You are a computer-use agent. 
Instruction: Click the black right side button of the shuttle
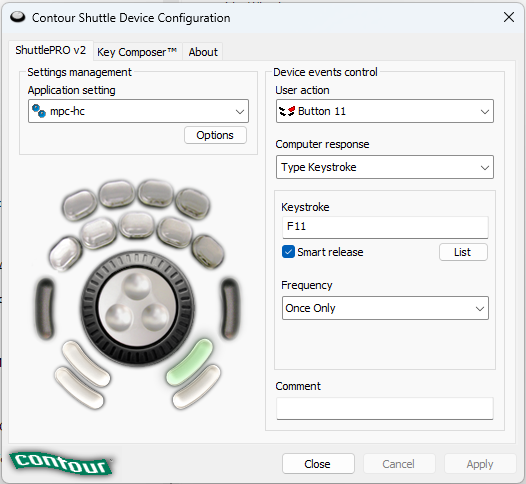click(x=230, y=308)
